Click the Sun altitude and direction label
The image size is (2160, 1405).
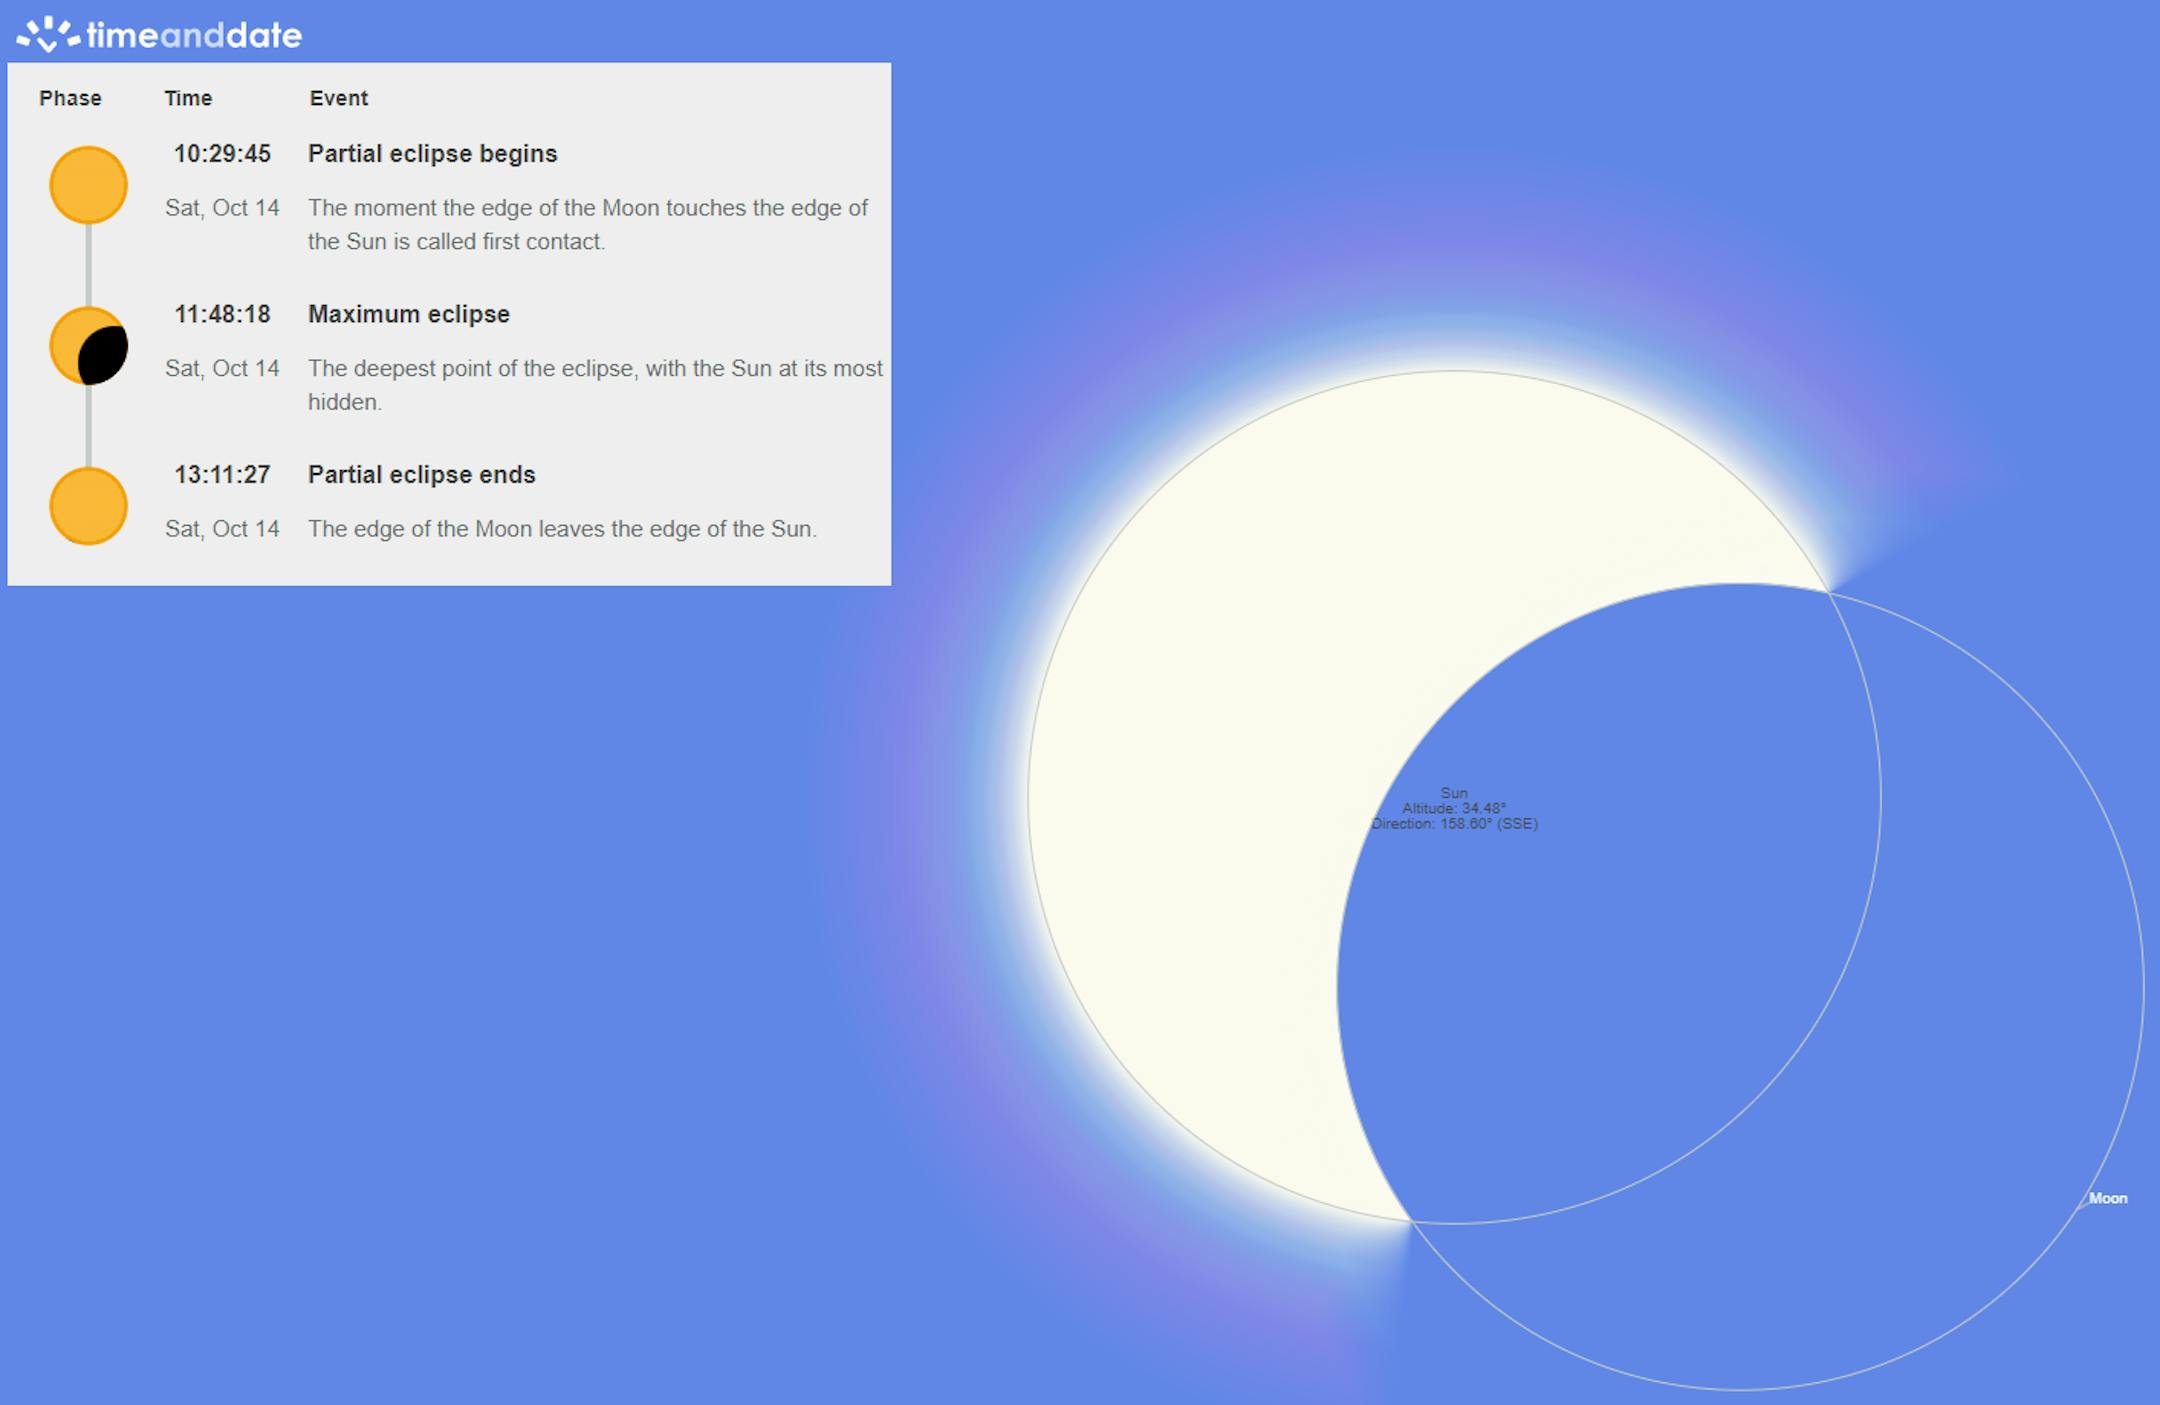click(x=1454, y=809)
